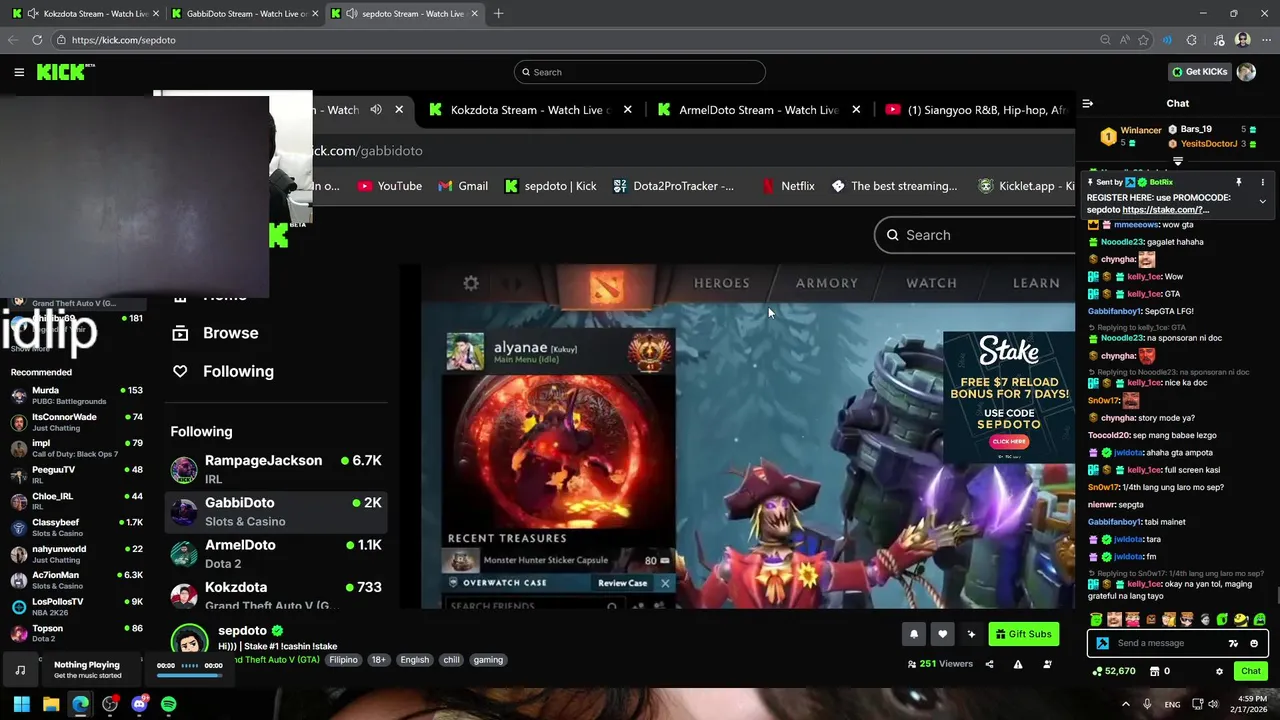Open the emote picker smiley icon
Viewport: 1280px width, 720px height.
coord(1254,643)
